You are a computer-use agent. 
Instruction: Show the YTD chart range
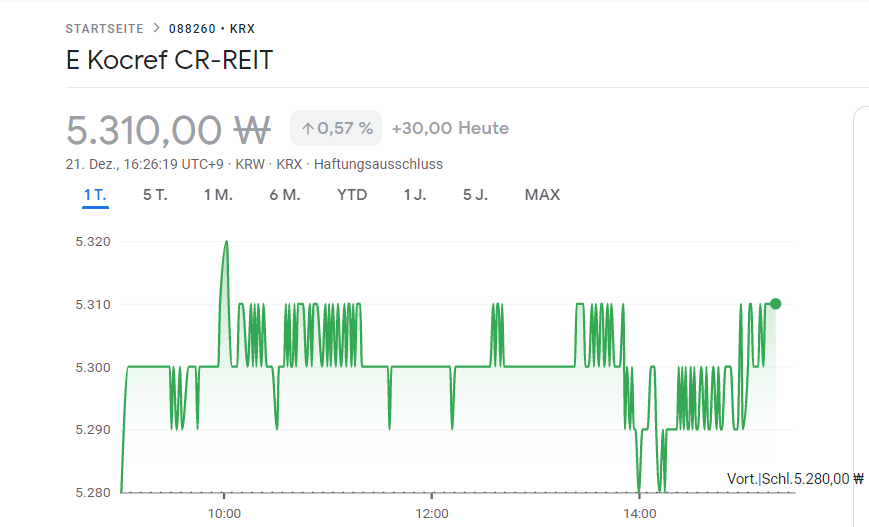(352, 195)
